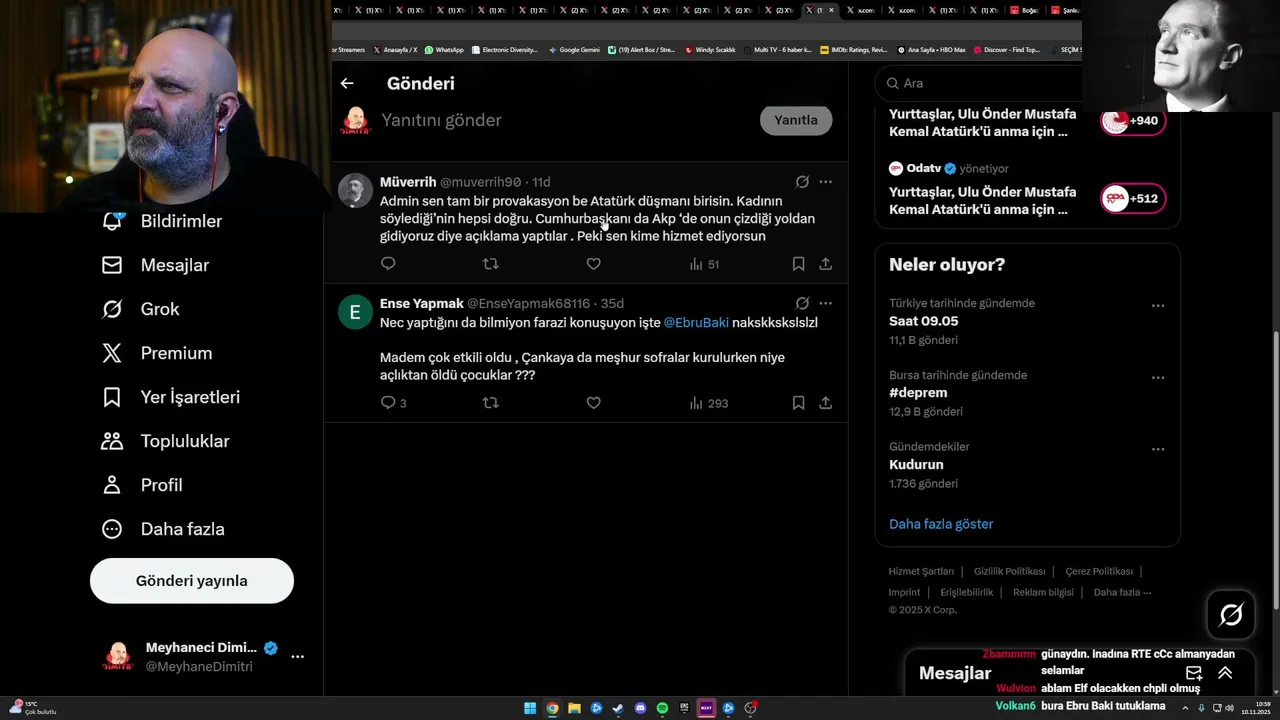The height and width of the screenshot is (720, 1280).
Task: Click Daha fazla göster link
Action: pos(941,524)
